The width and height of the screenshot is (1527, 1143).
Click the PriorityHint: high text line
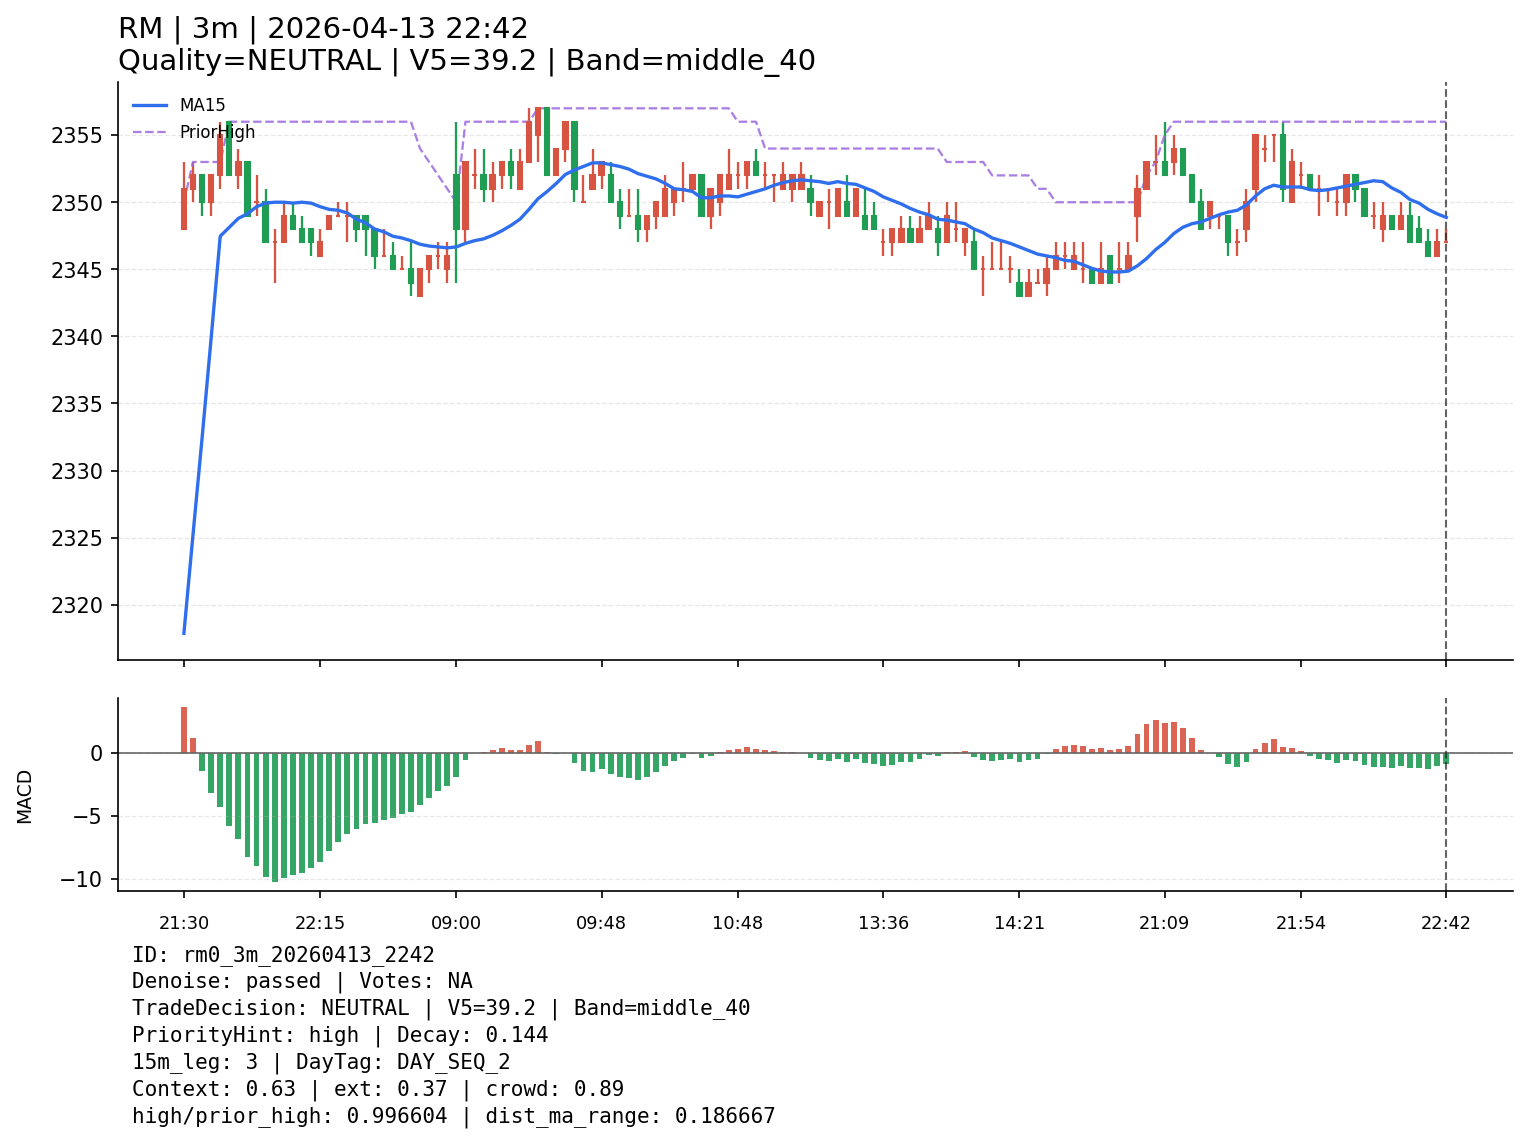pos(340,1035)
